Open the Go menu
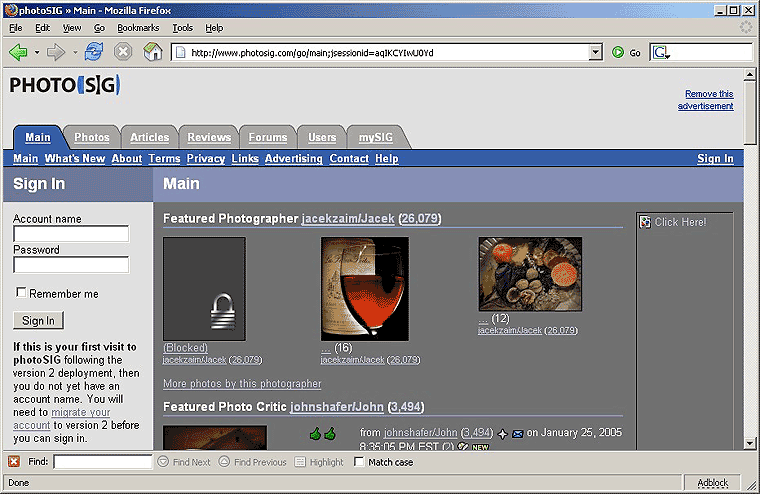760x494 pixels. [x=99, y=28]
